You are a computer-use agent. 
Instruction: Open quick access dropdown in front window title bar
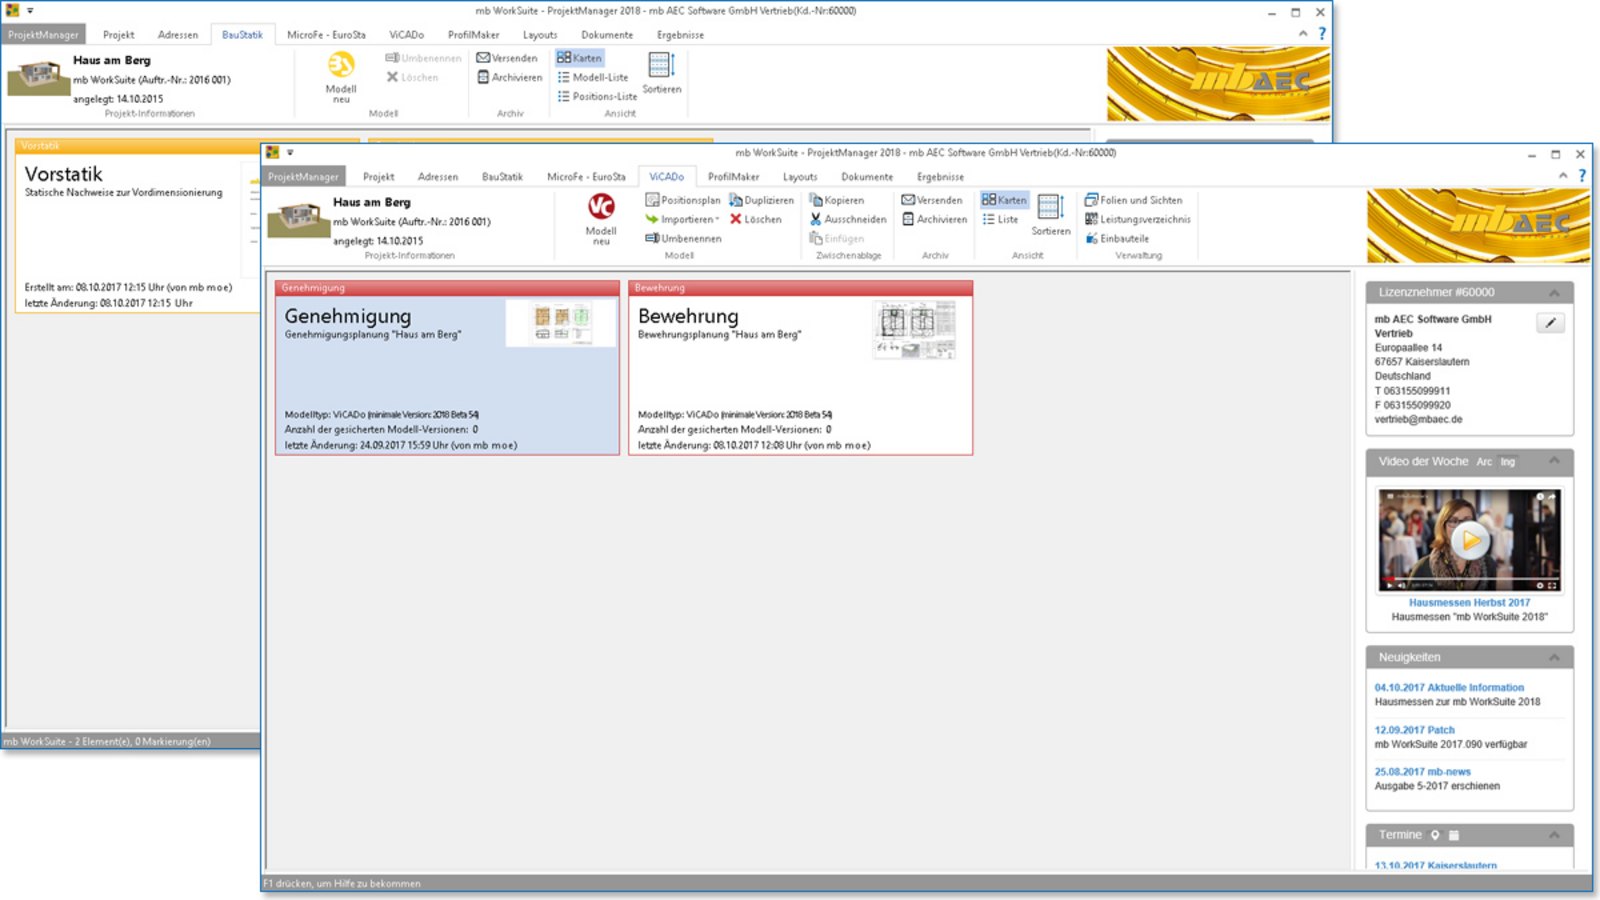tap(290, 153)
